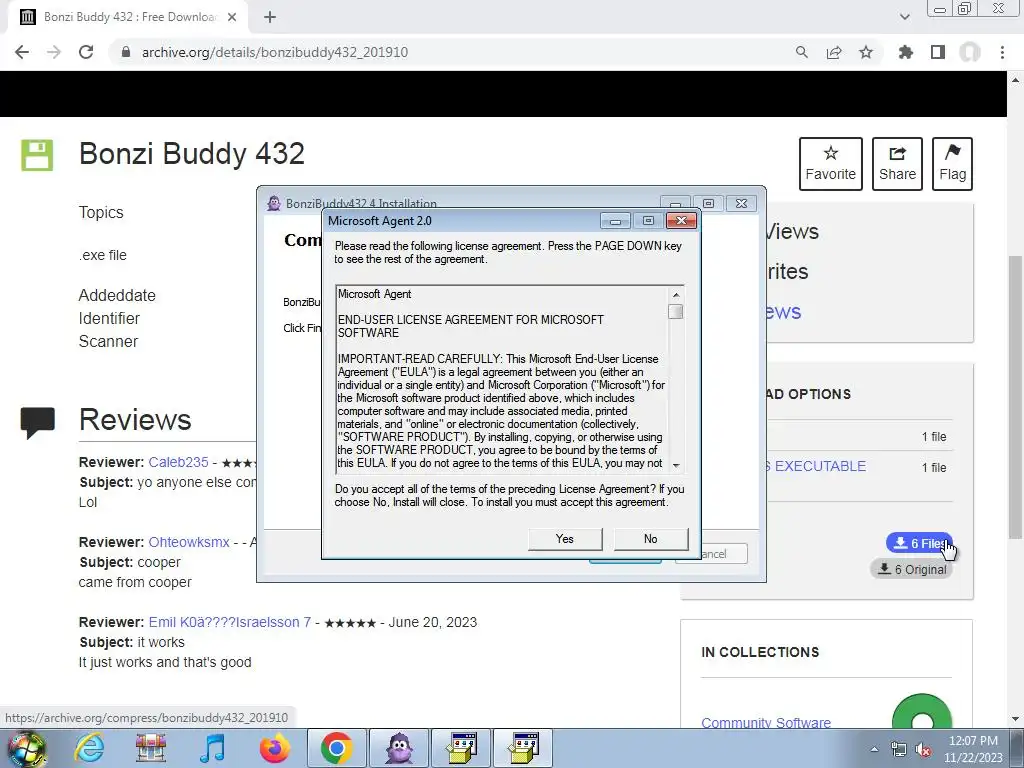Click the license text scrollbar down arrow

pyautogui.click(x=676, y=465)
